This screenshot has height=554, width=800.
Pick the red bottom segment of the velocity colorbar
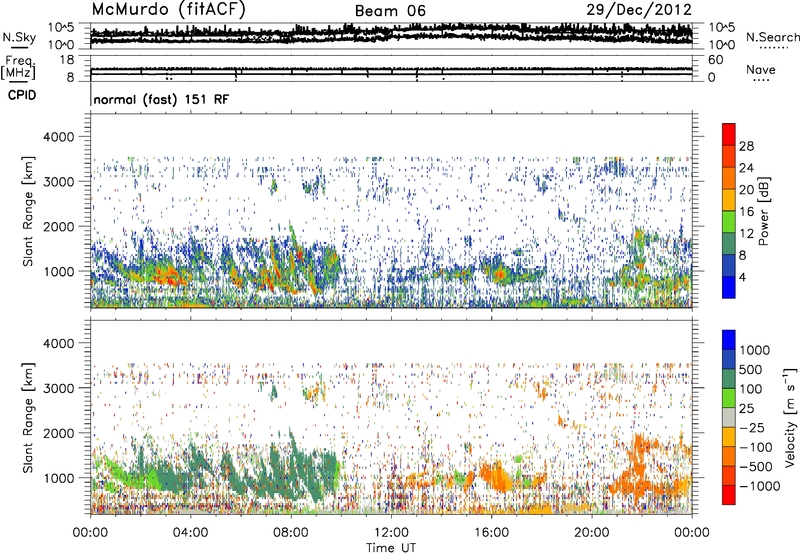[x=729, y=495]
